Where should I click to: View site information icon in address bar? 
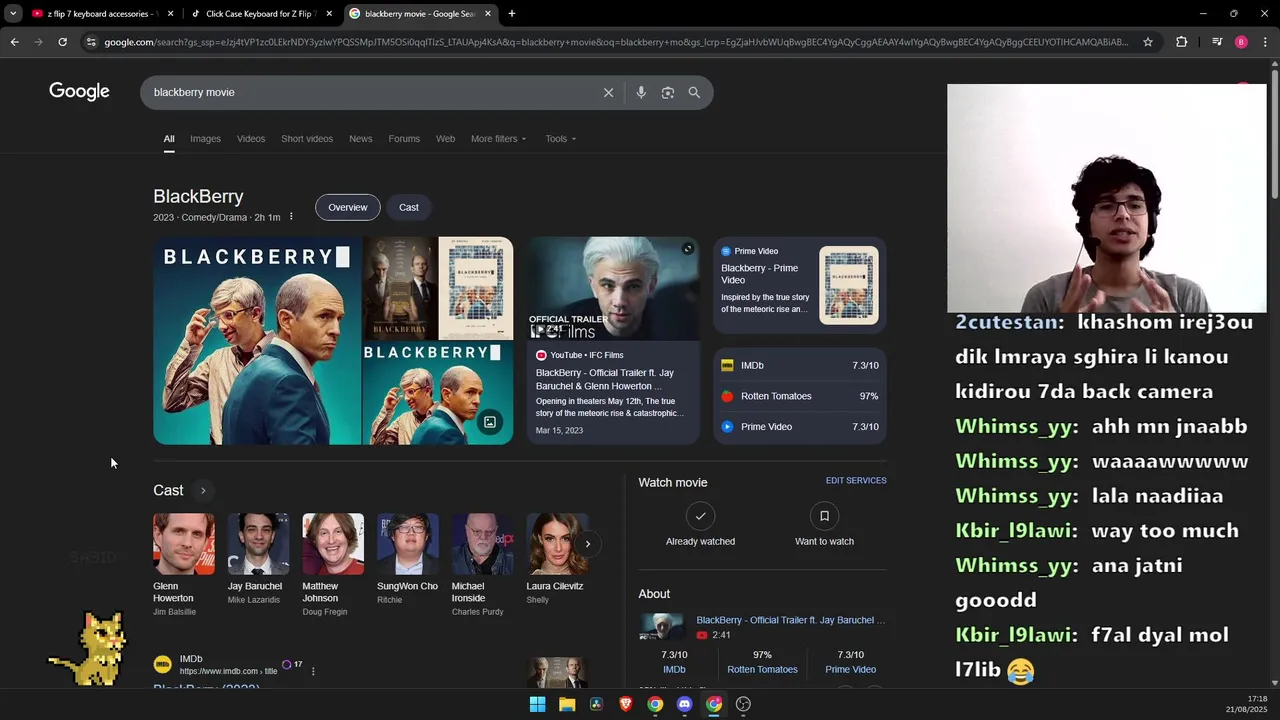coord(91,42)
